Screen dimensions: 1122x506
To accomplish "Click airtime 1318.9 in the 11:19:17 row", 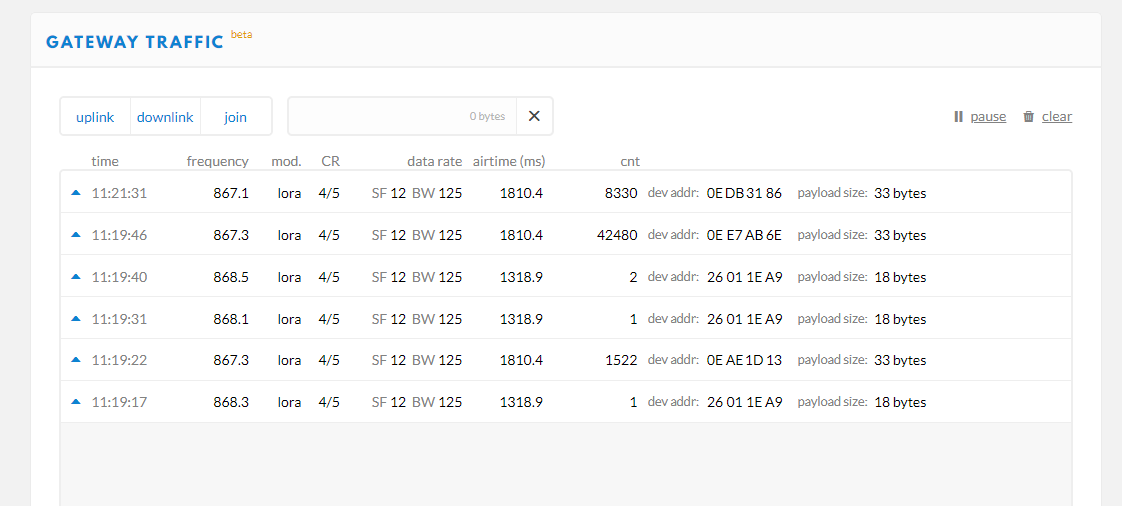I will 522,402.
